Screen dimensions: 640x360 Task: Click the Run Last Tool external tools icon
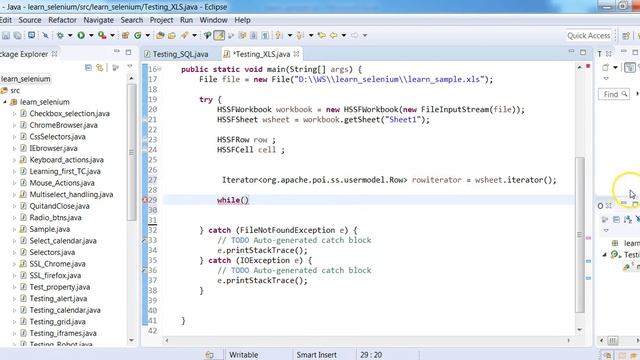(102, 36)
